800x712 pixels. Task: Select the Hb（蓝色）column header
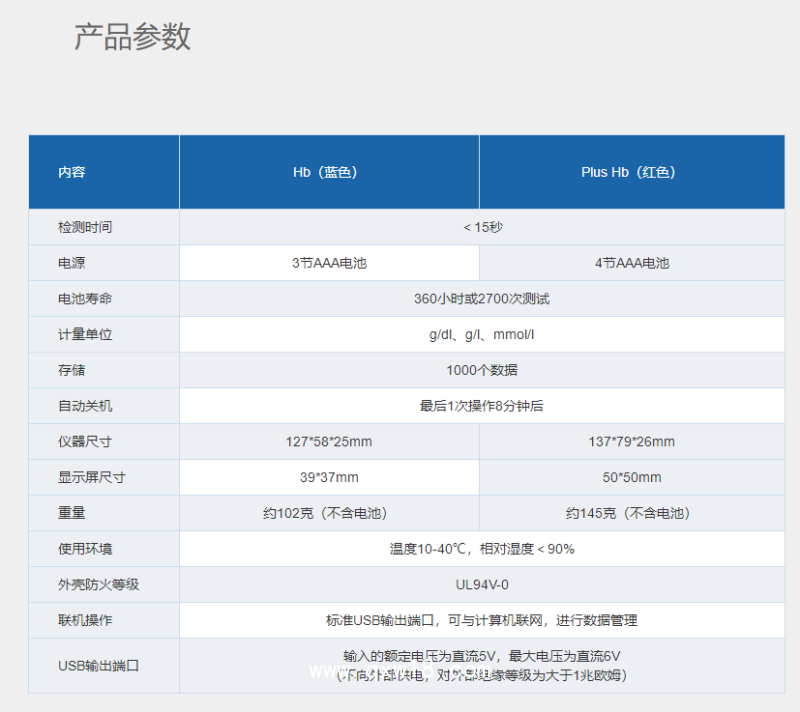pos(328,171)
